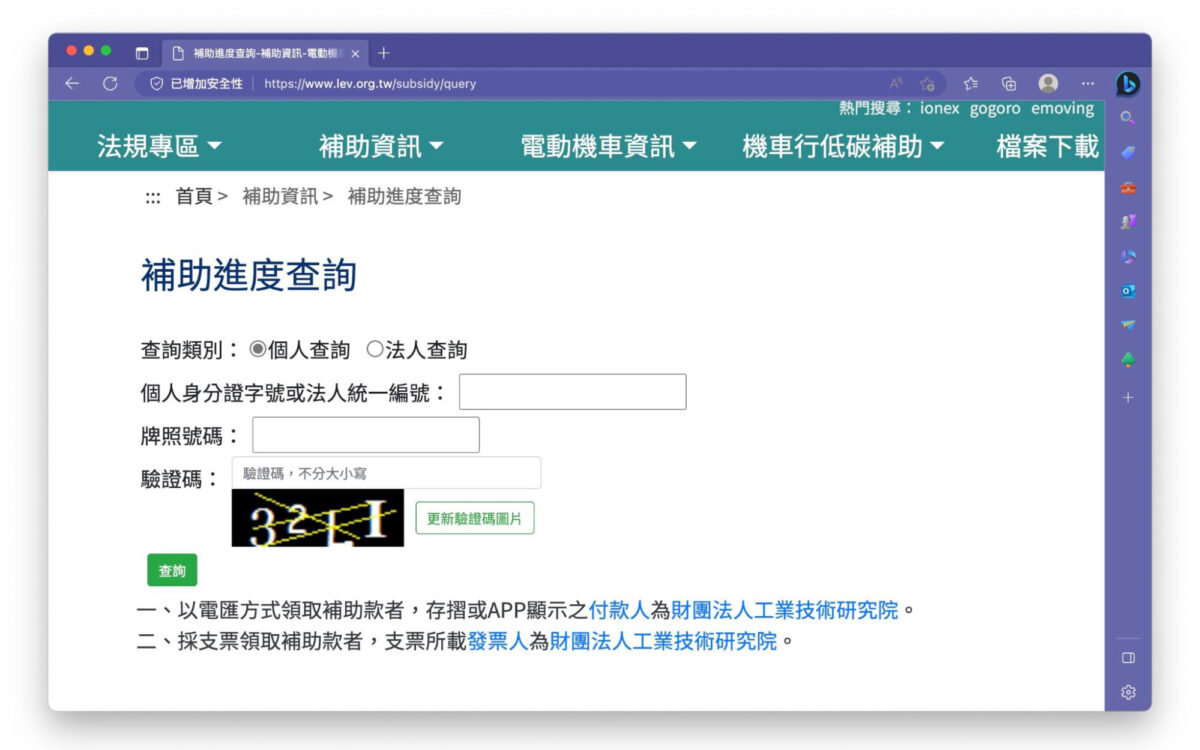Image resolution: width=1200 pixels, height=750 pixels.
Task: Open the profile avatar icon
Action: click(x=1048, y=83)
